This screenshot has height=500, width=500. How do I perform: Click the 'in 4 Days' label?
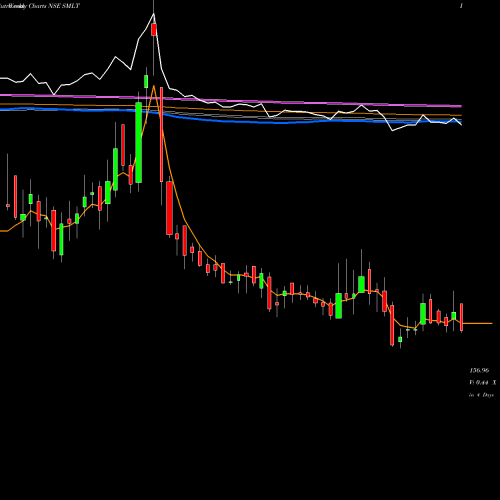click(481, 395)
